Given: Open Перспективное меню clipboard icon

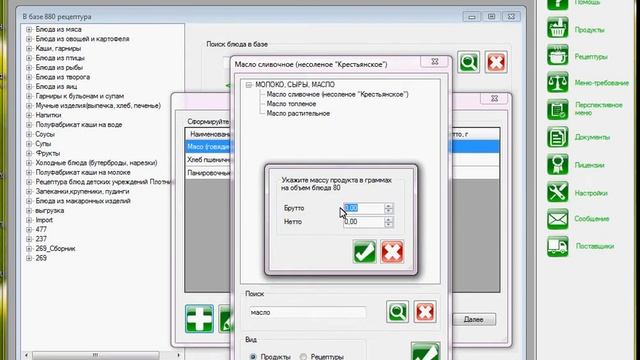Looking at the screenshot, I should (x=558, y=109).
